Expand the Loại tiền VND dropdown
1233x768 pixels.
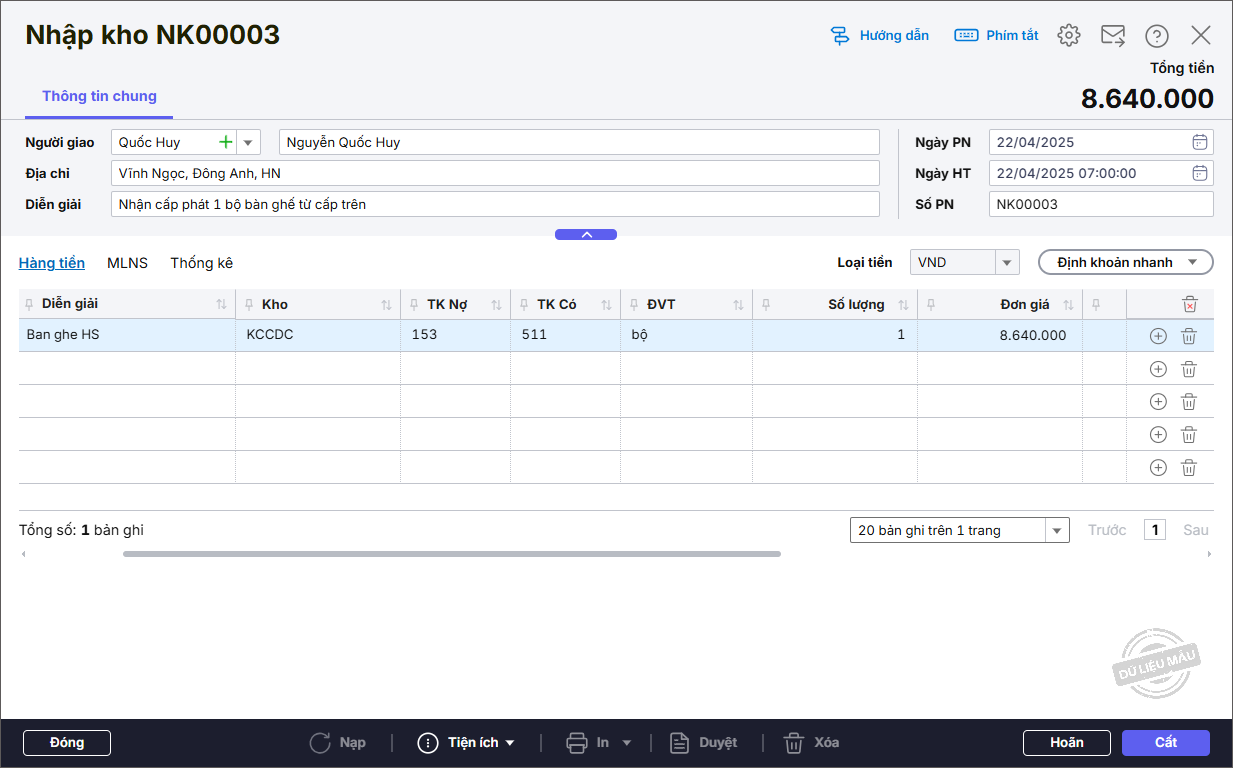[1007, 263]
